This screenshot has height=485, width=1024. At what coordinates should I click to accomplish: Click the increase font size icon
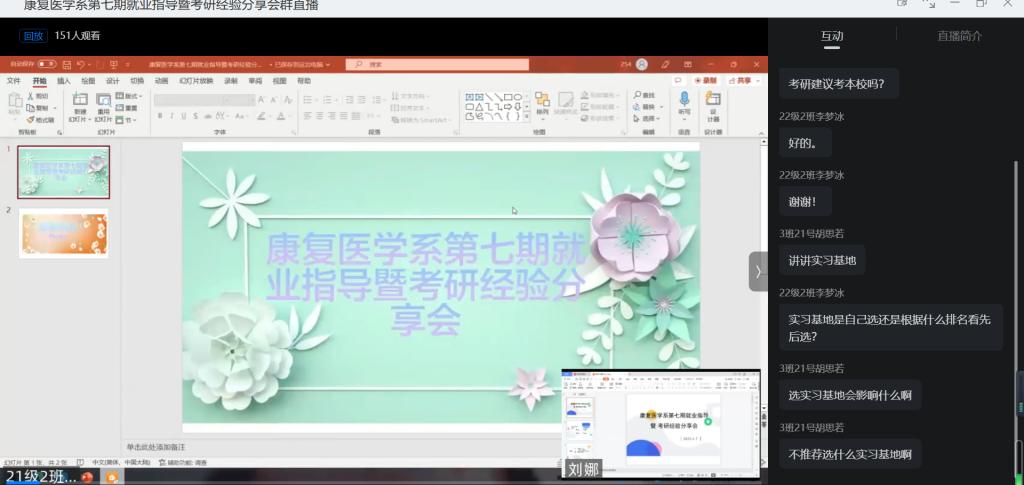(261, 100)
